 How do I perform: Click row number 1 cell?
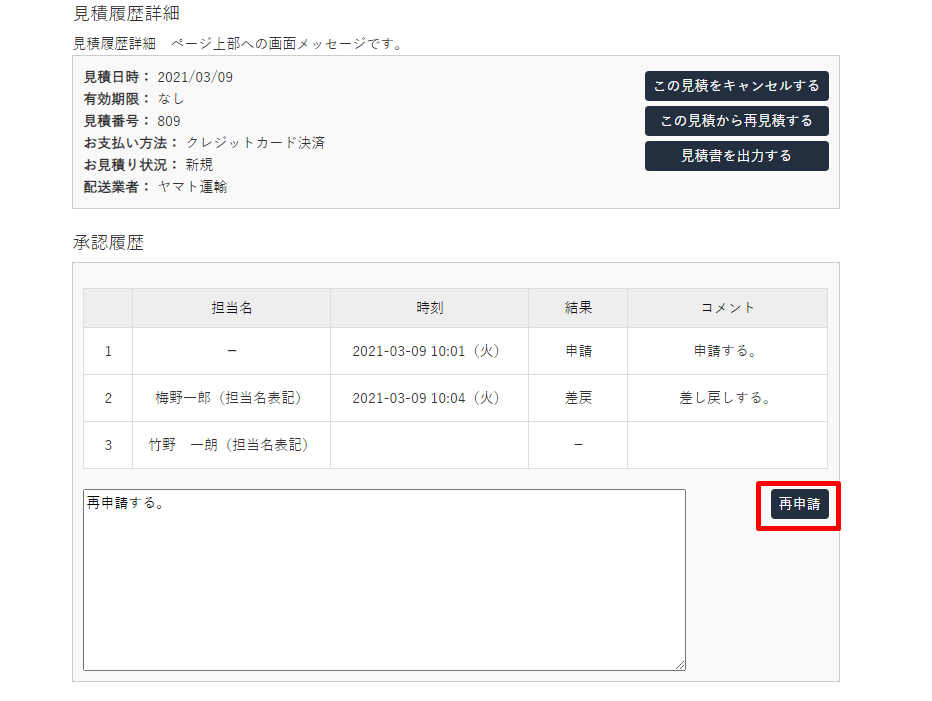click(108, 351)
